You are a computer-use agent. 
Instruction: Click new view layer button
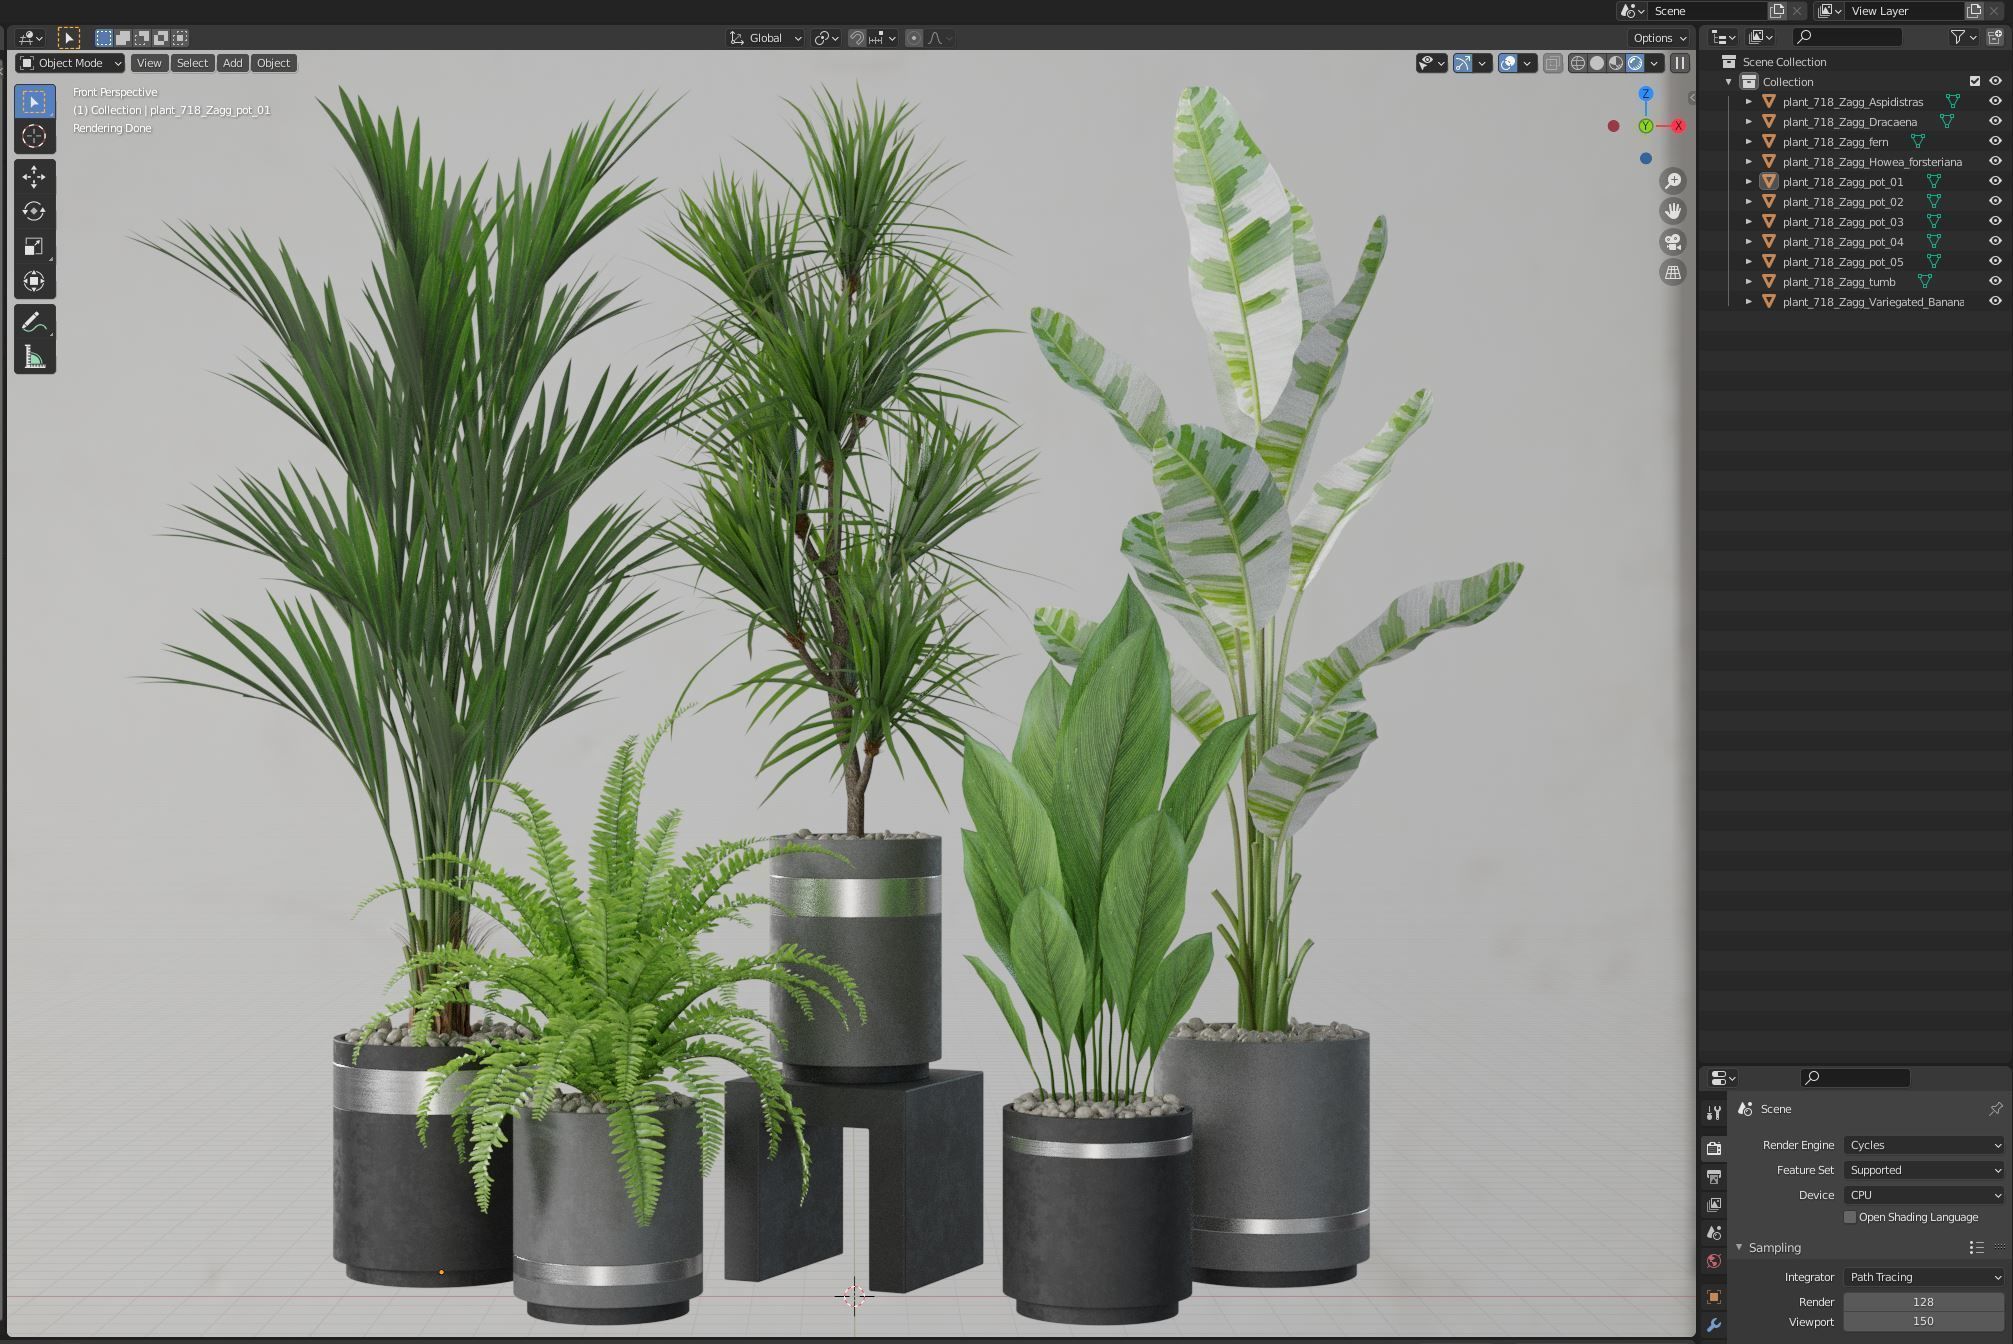[1974, 11]
